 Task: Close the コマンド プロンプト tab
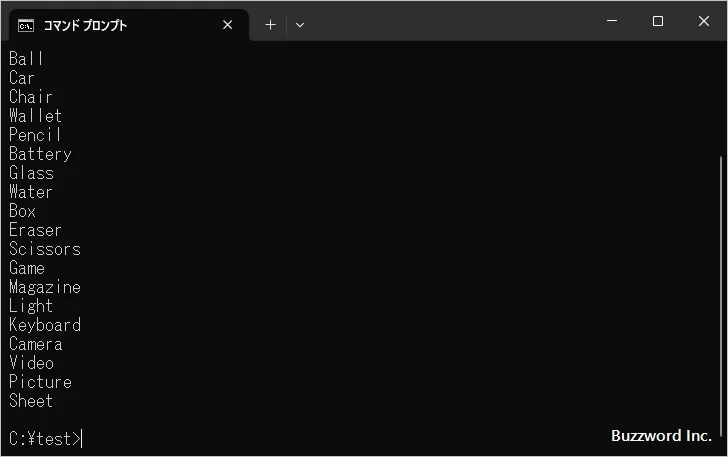point(227,25)
